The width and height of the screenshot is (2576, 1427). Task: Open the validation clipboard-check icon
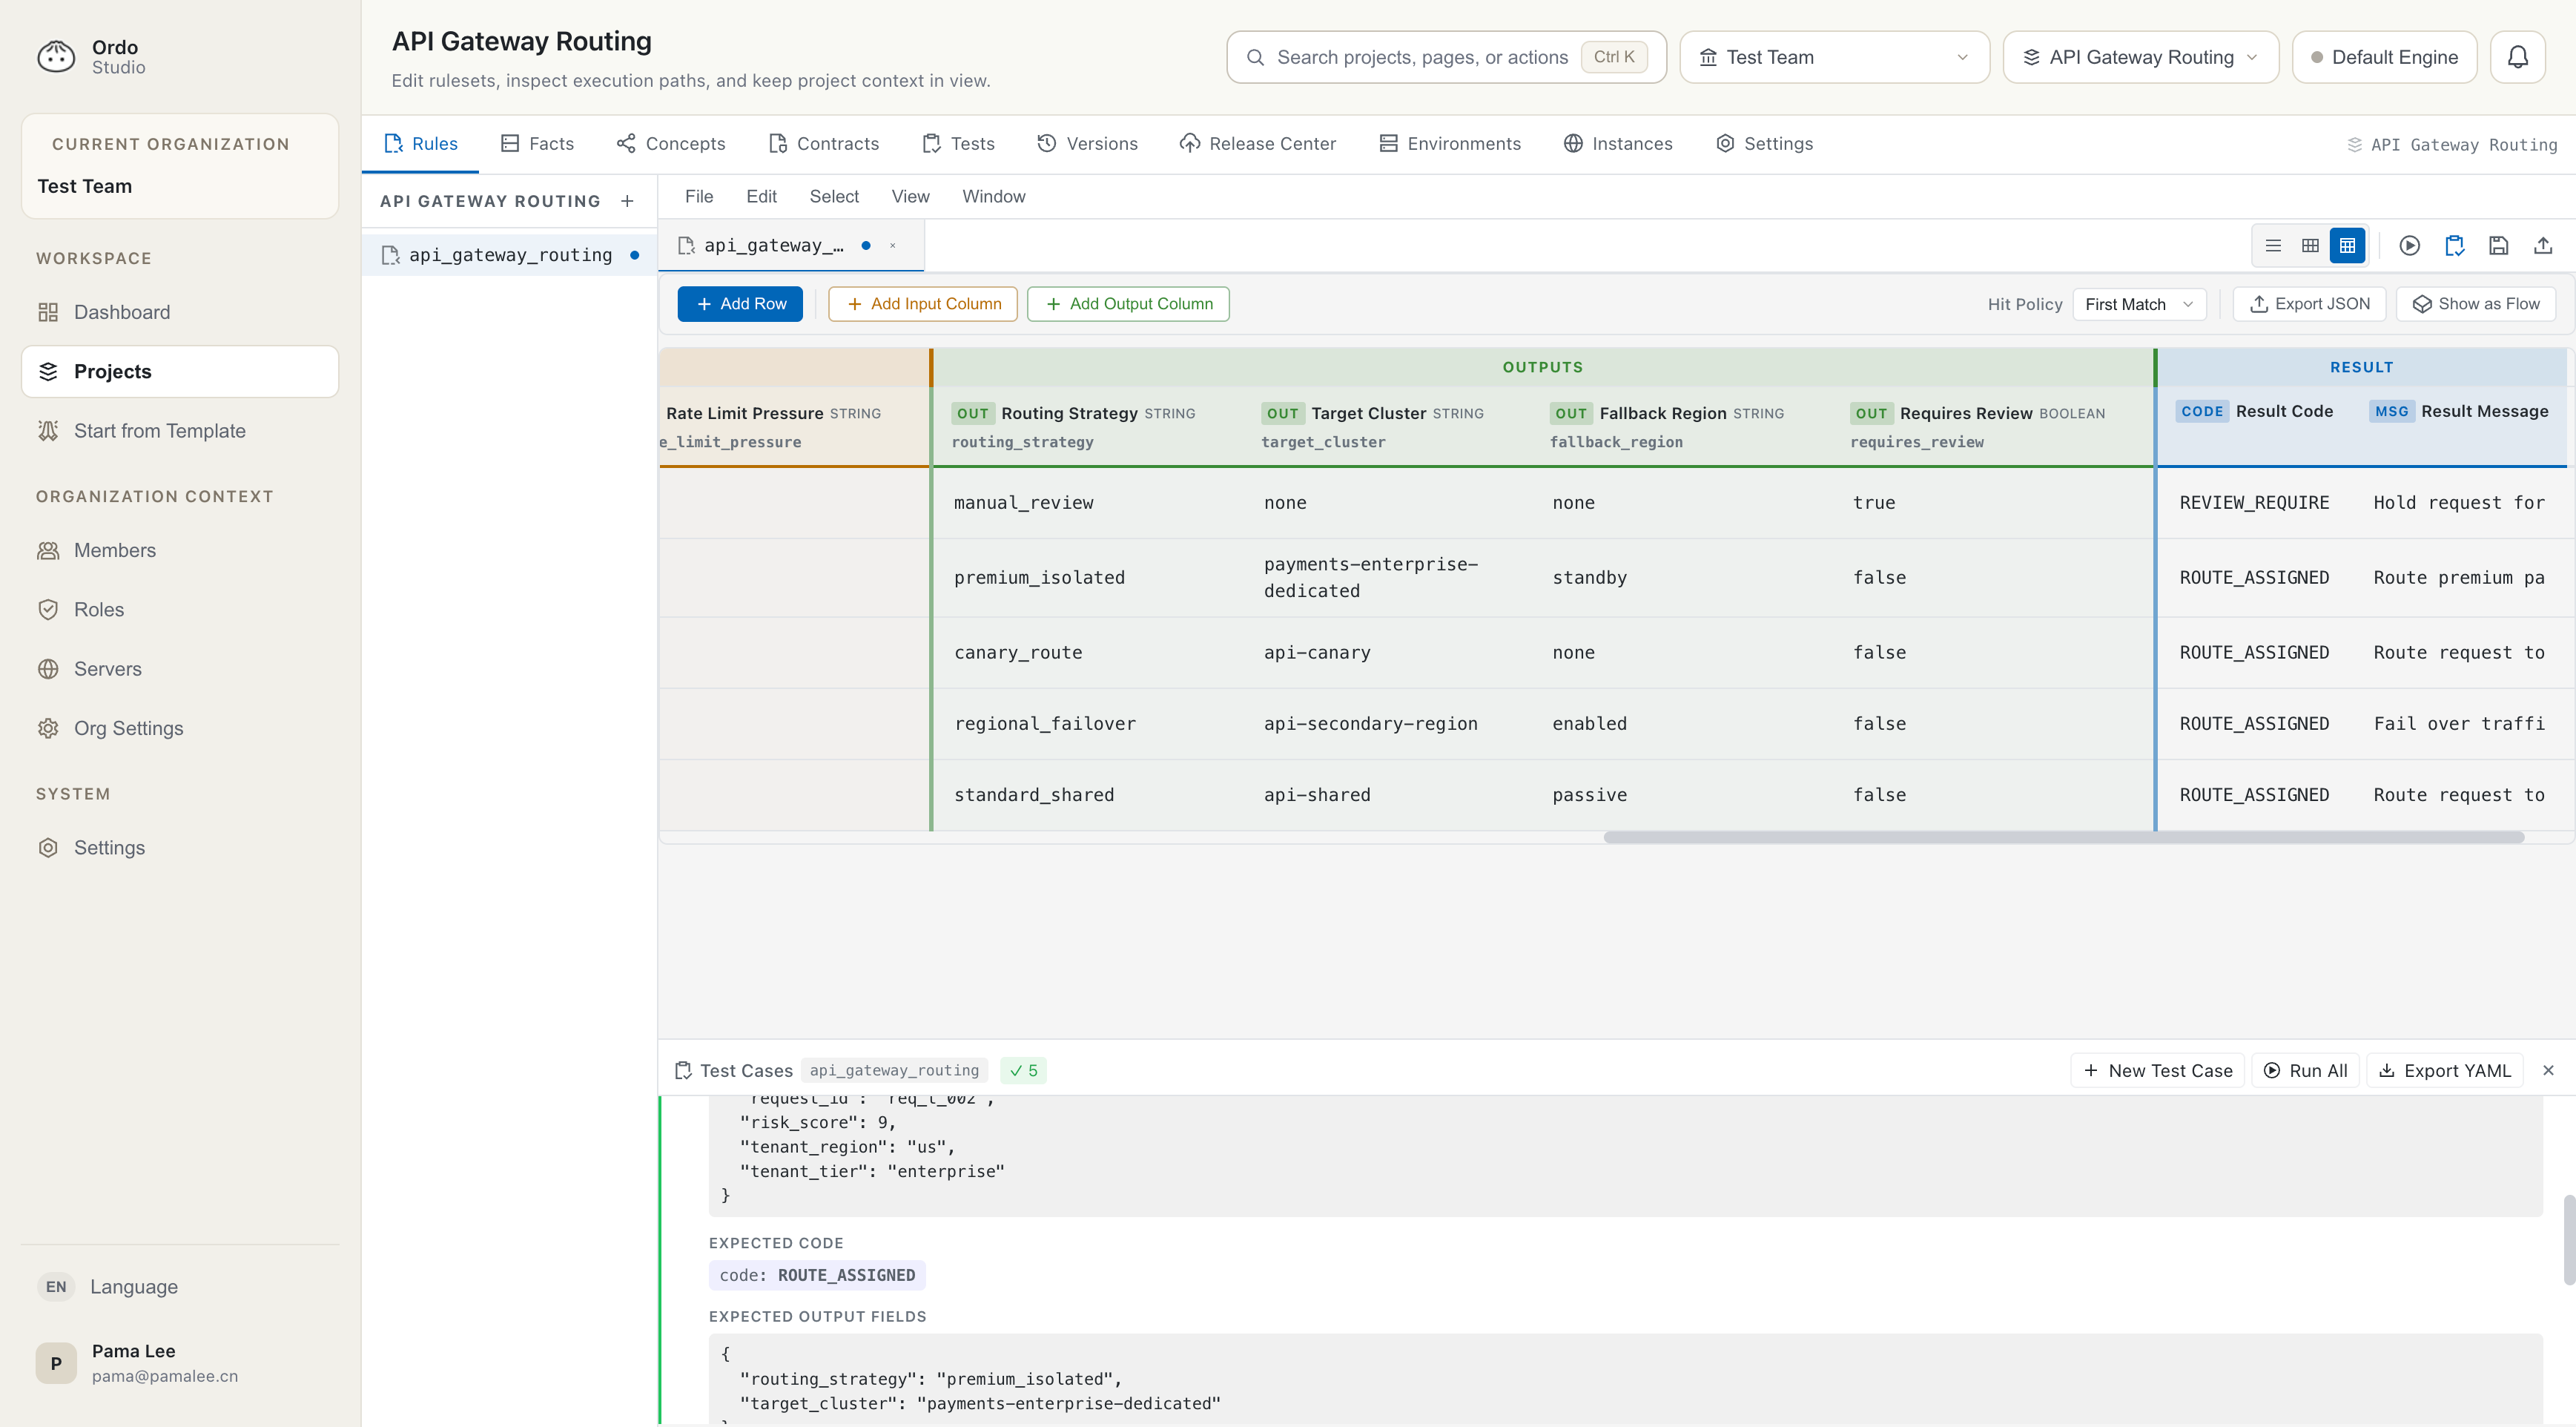2454,245
